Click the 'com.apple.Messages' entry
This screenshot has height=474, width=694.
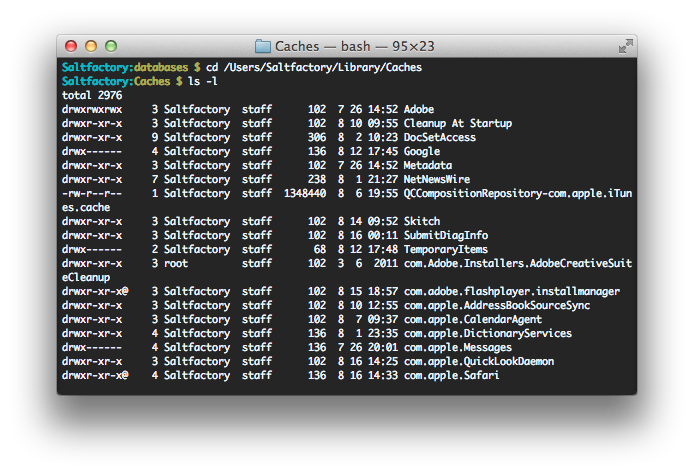point(458,348)
